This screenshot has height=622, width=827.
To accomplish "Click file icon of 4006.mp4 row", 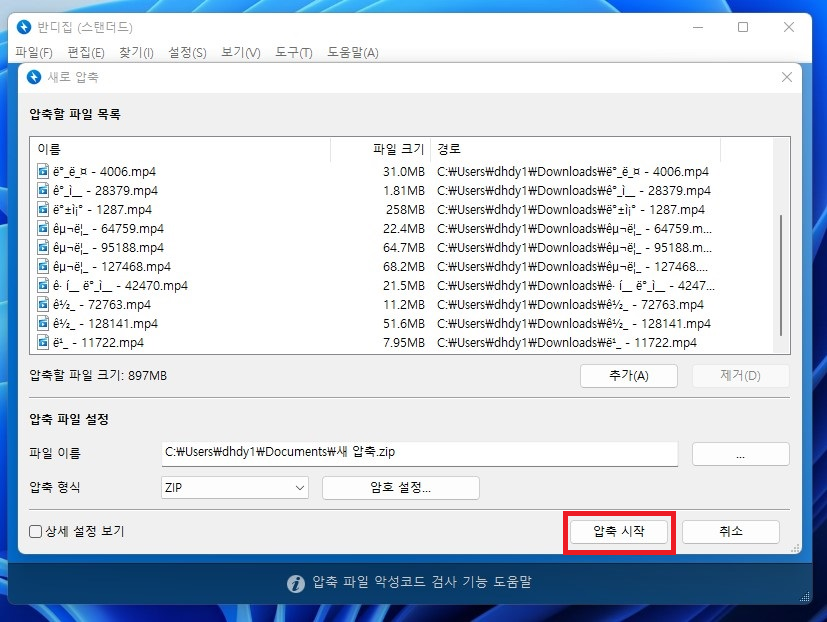I will coord(43,171).
